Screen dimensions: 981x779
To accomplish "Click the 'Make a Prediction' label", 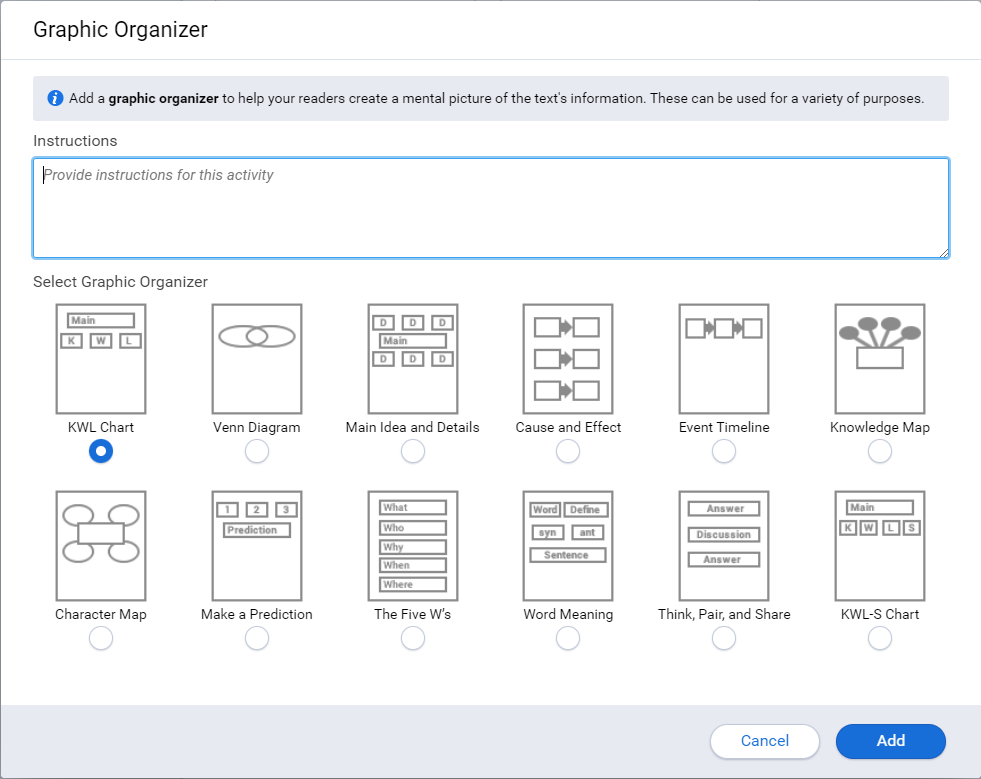I will (x=257, y=614).
